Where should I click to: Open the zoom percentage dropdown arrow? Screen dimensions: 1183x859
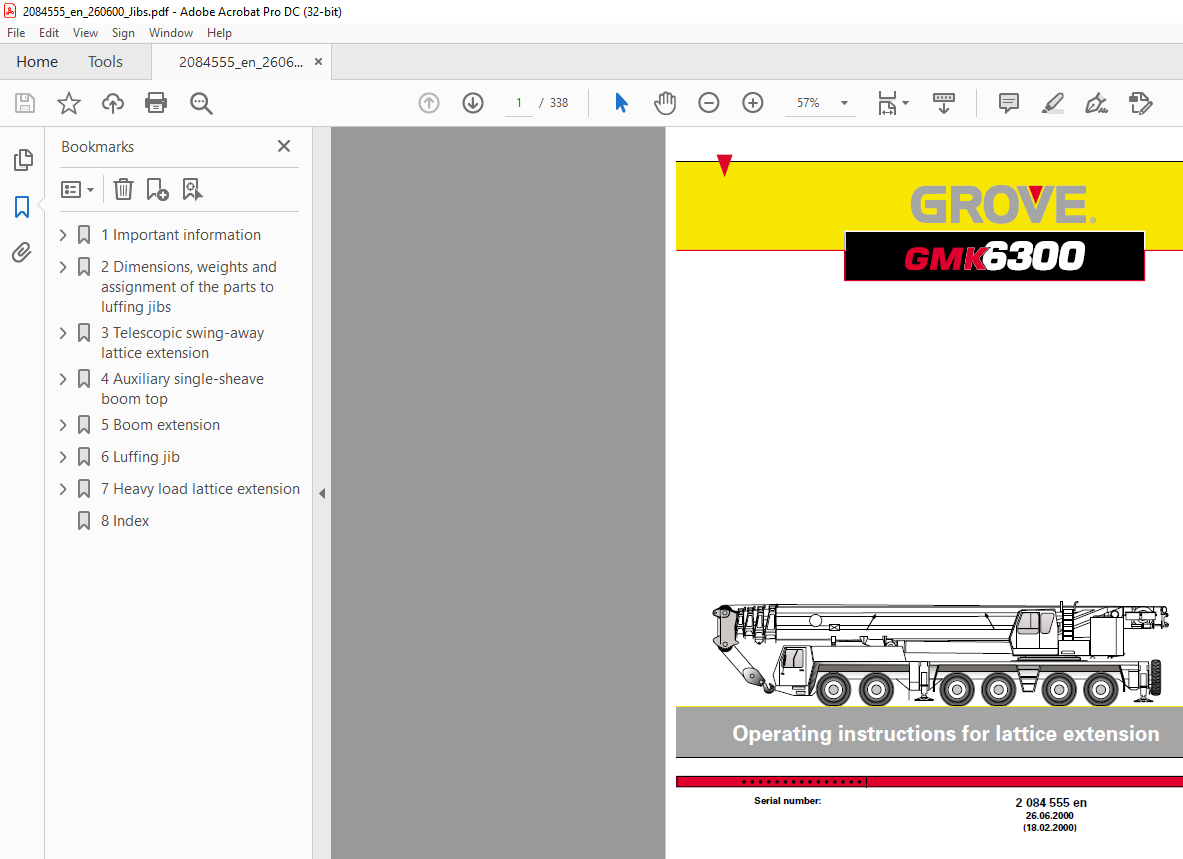844,103
